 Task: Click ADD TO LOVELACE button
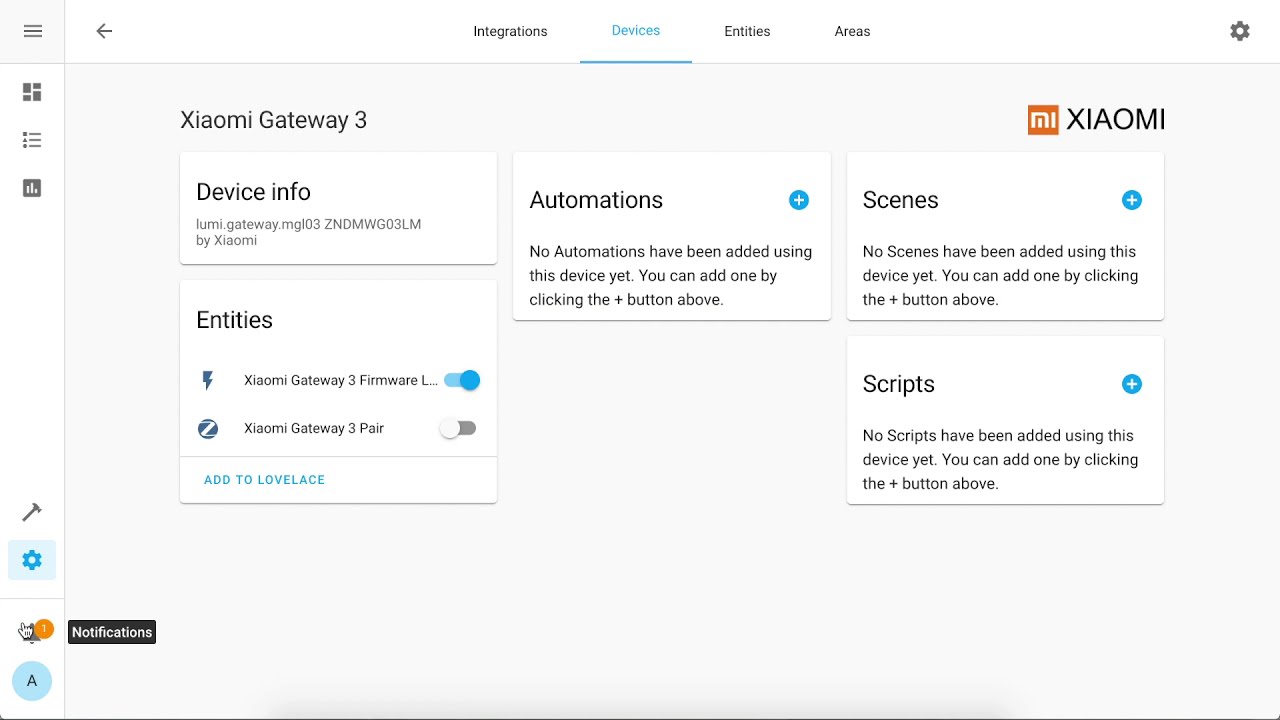coord(265,480)
